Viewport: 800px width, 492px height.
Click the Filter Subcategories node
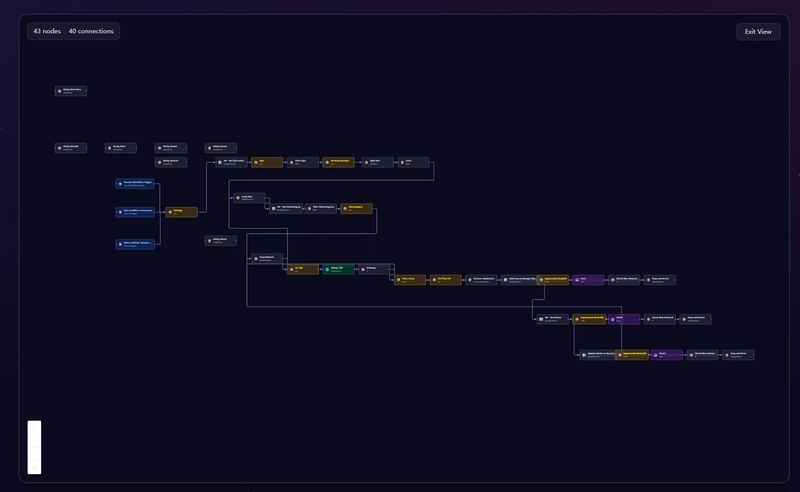pyautogui.click(x=321, y=208)
